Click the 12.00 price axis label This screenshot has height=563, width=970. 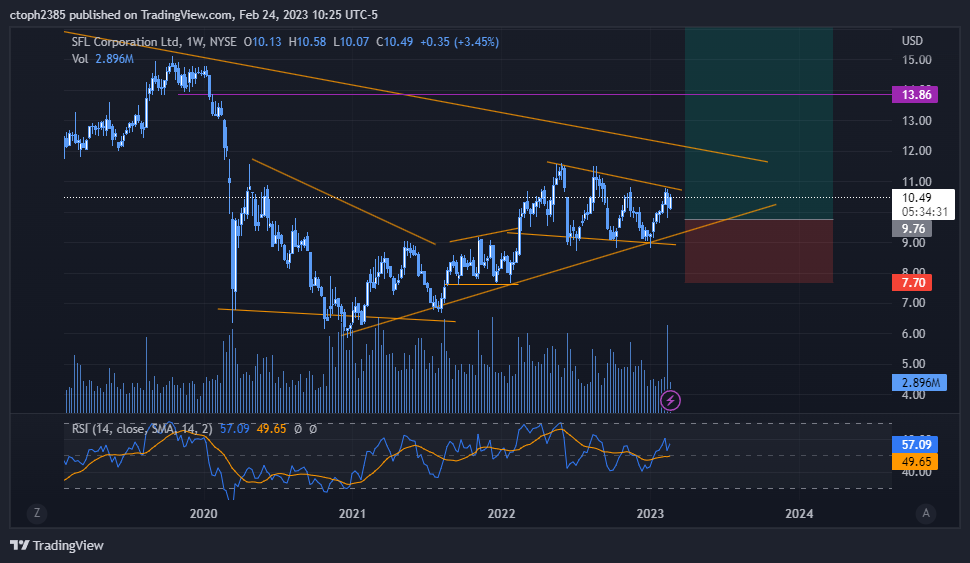coord(916,151)
